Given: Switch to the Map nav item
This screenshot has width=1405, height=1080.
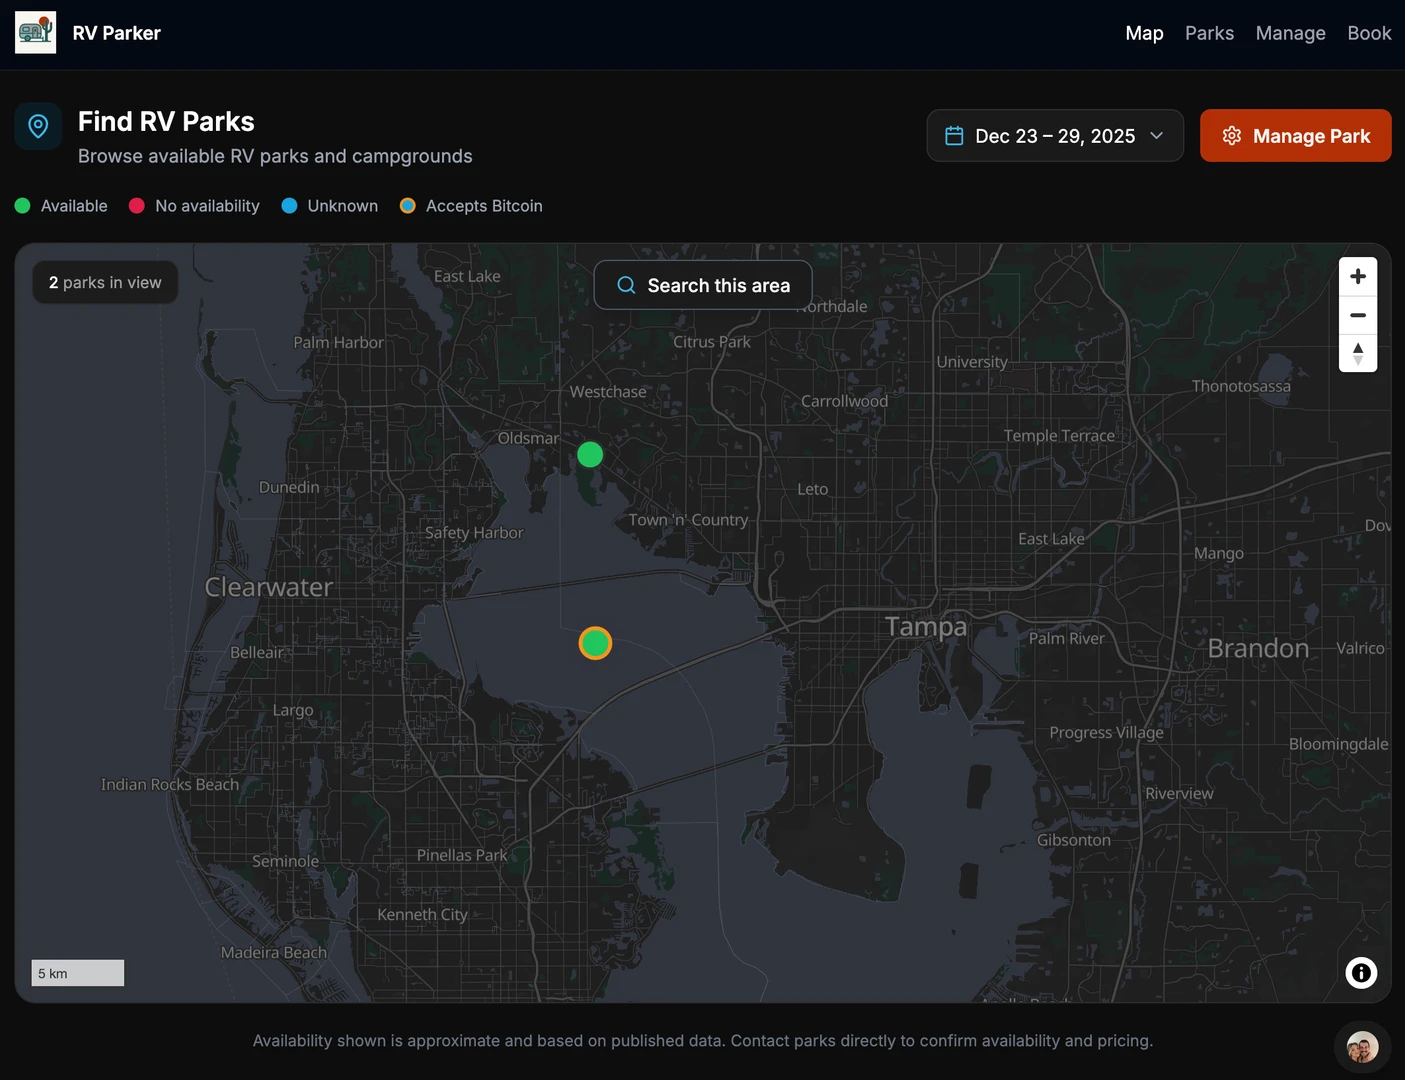Looking at the screenshot, I should pyautogui.click(x=1144, y=33).
